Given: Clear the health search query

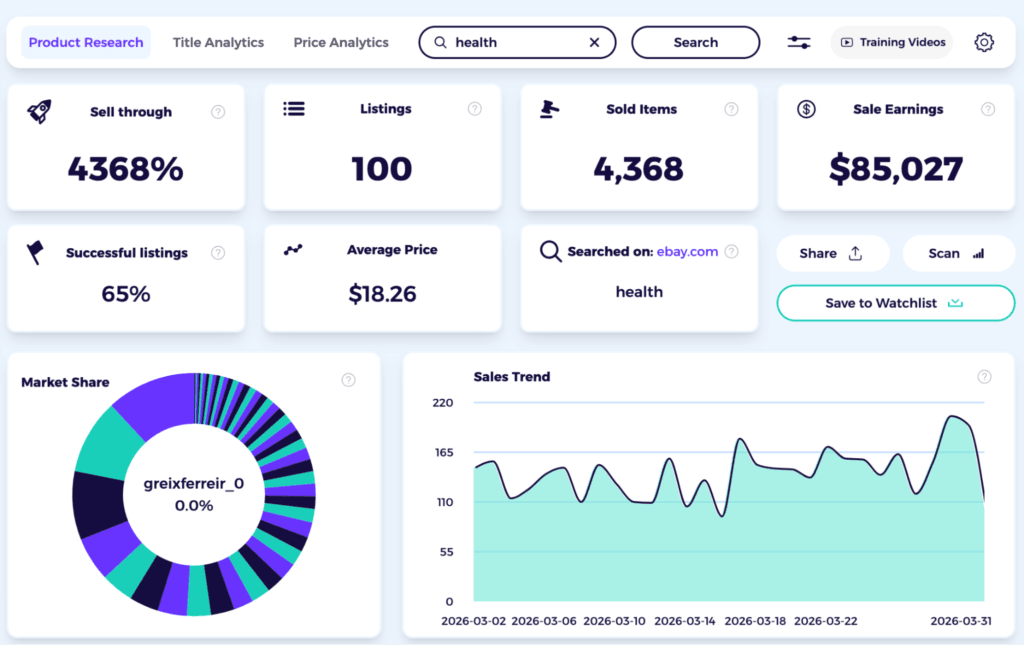Looking at the screenshot, I should [594, 42].
